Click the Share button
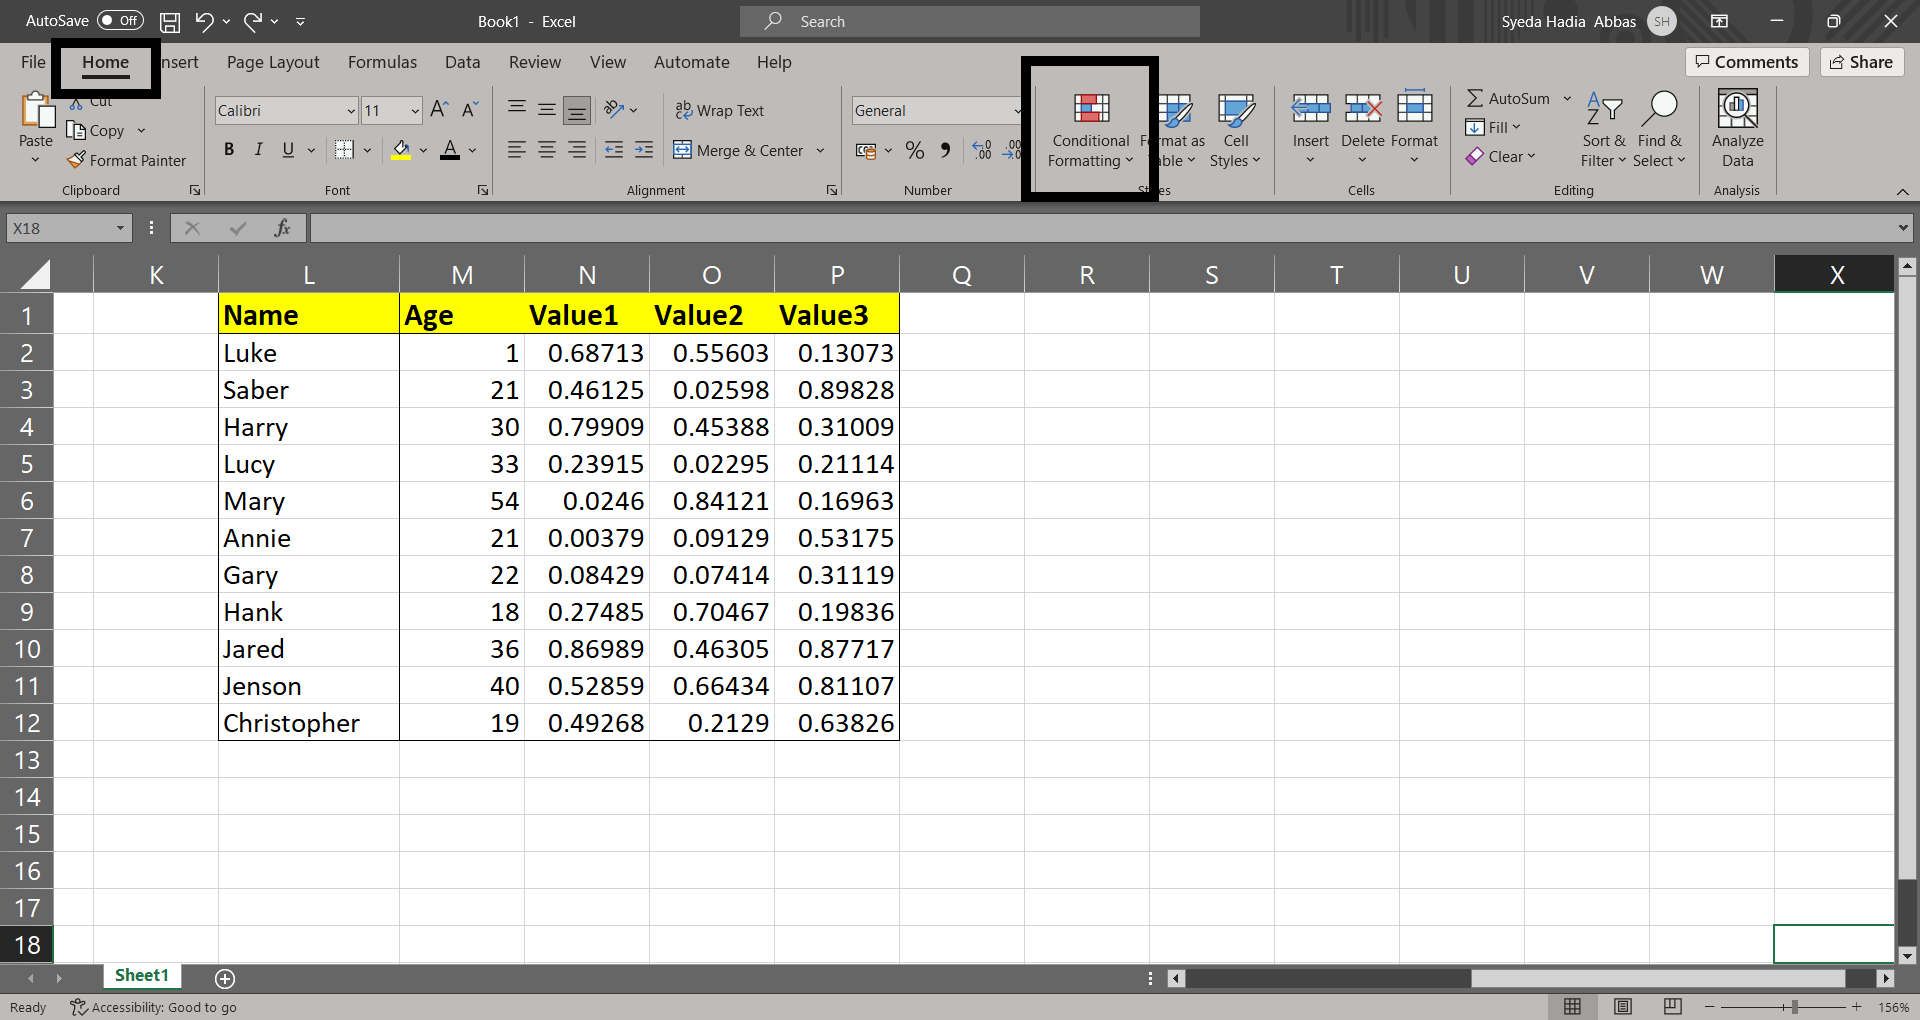 1861,62
